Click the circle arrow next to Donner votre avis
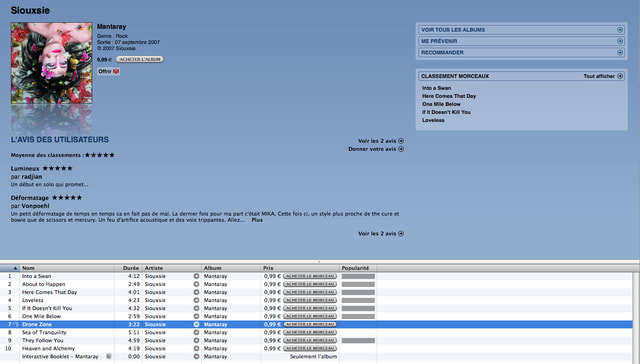 tap(401, 149)
